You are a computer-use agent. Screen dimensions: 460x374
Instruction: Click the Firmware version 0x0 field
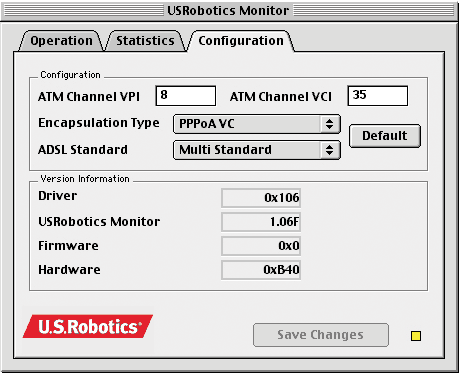(x=261, y=246)
